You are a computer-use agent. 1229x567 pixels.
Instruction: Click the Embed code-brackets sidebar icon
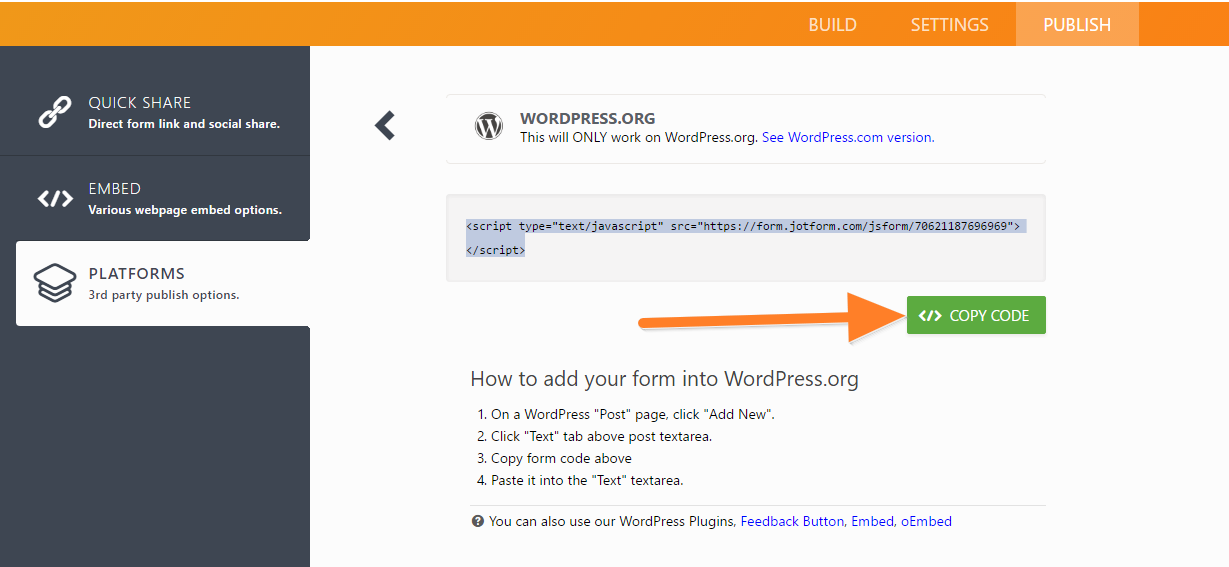point(55,198)
